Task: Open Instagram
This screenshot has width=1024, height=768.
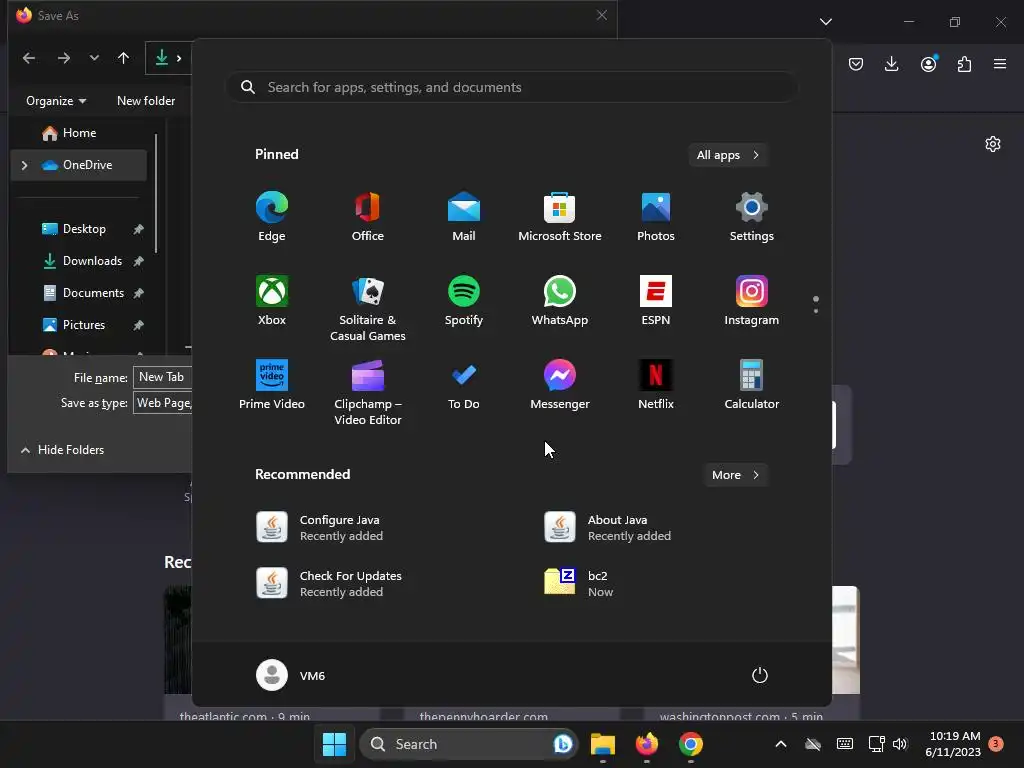Action: [x=752, y=300]
